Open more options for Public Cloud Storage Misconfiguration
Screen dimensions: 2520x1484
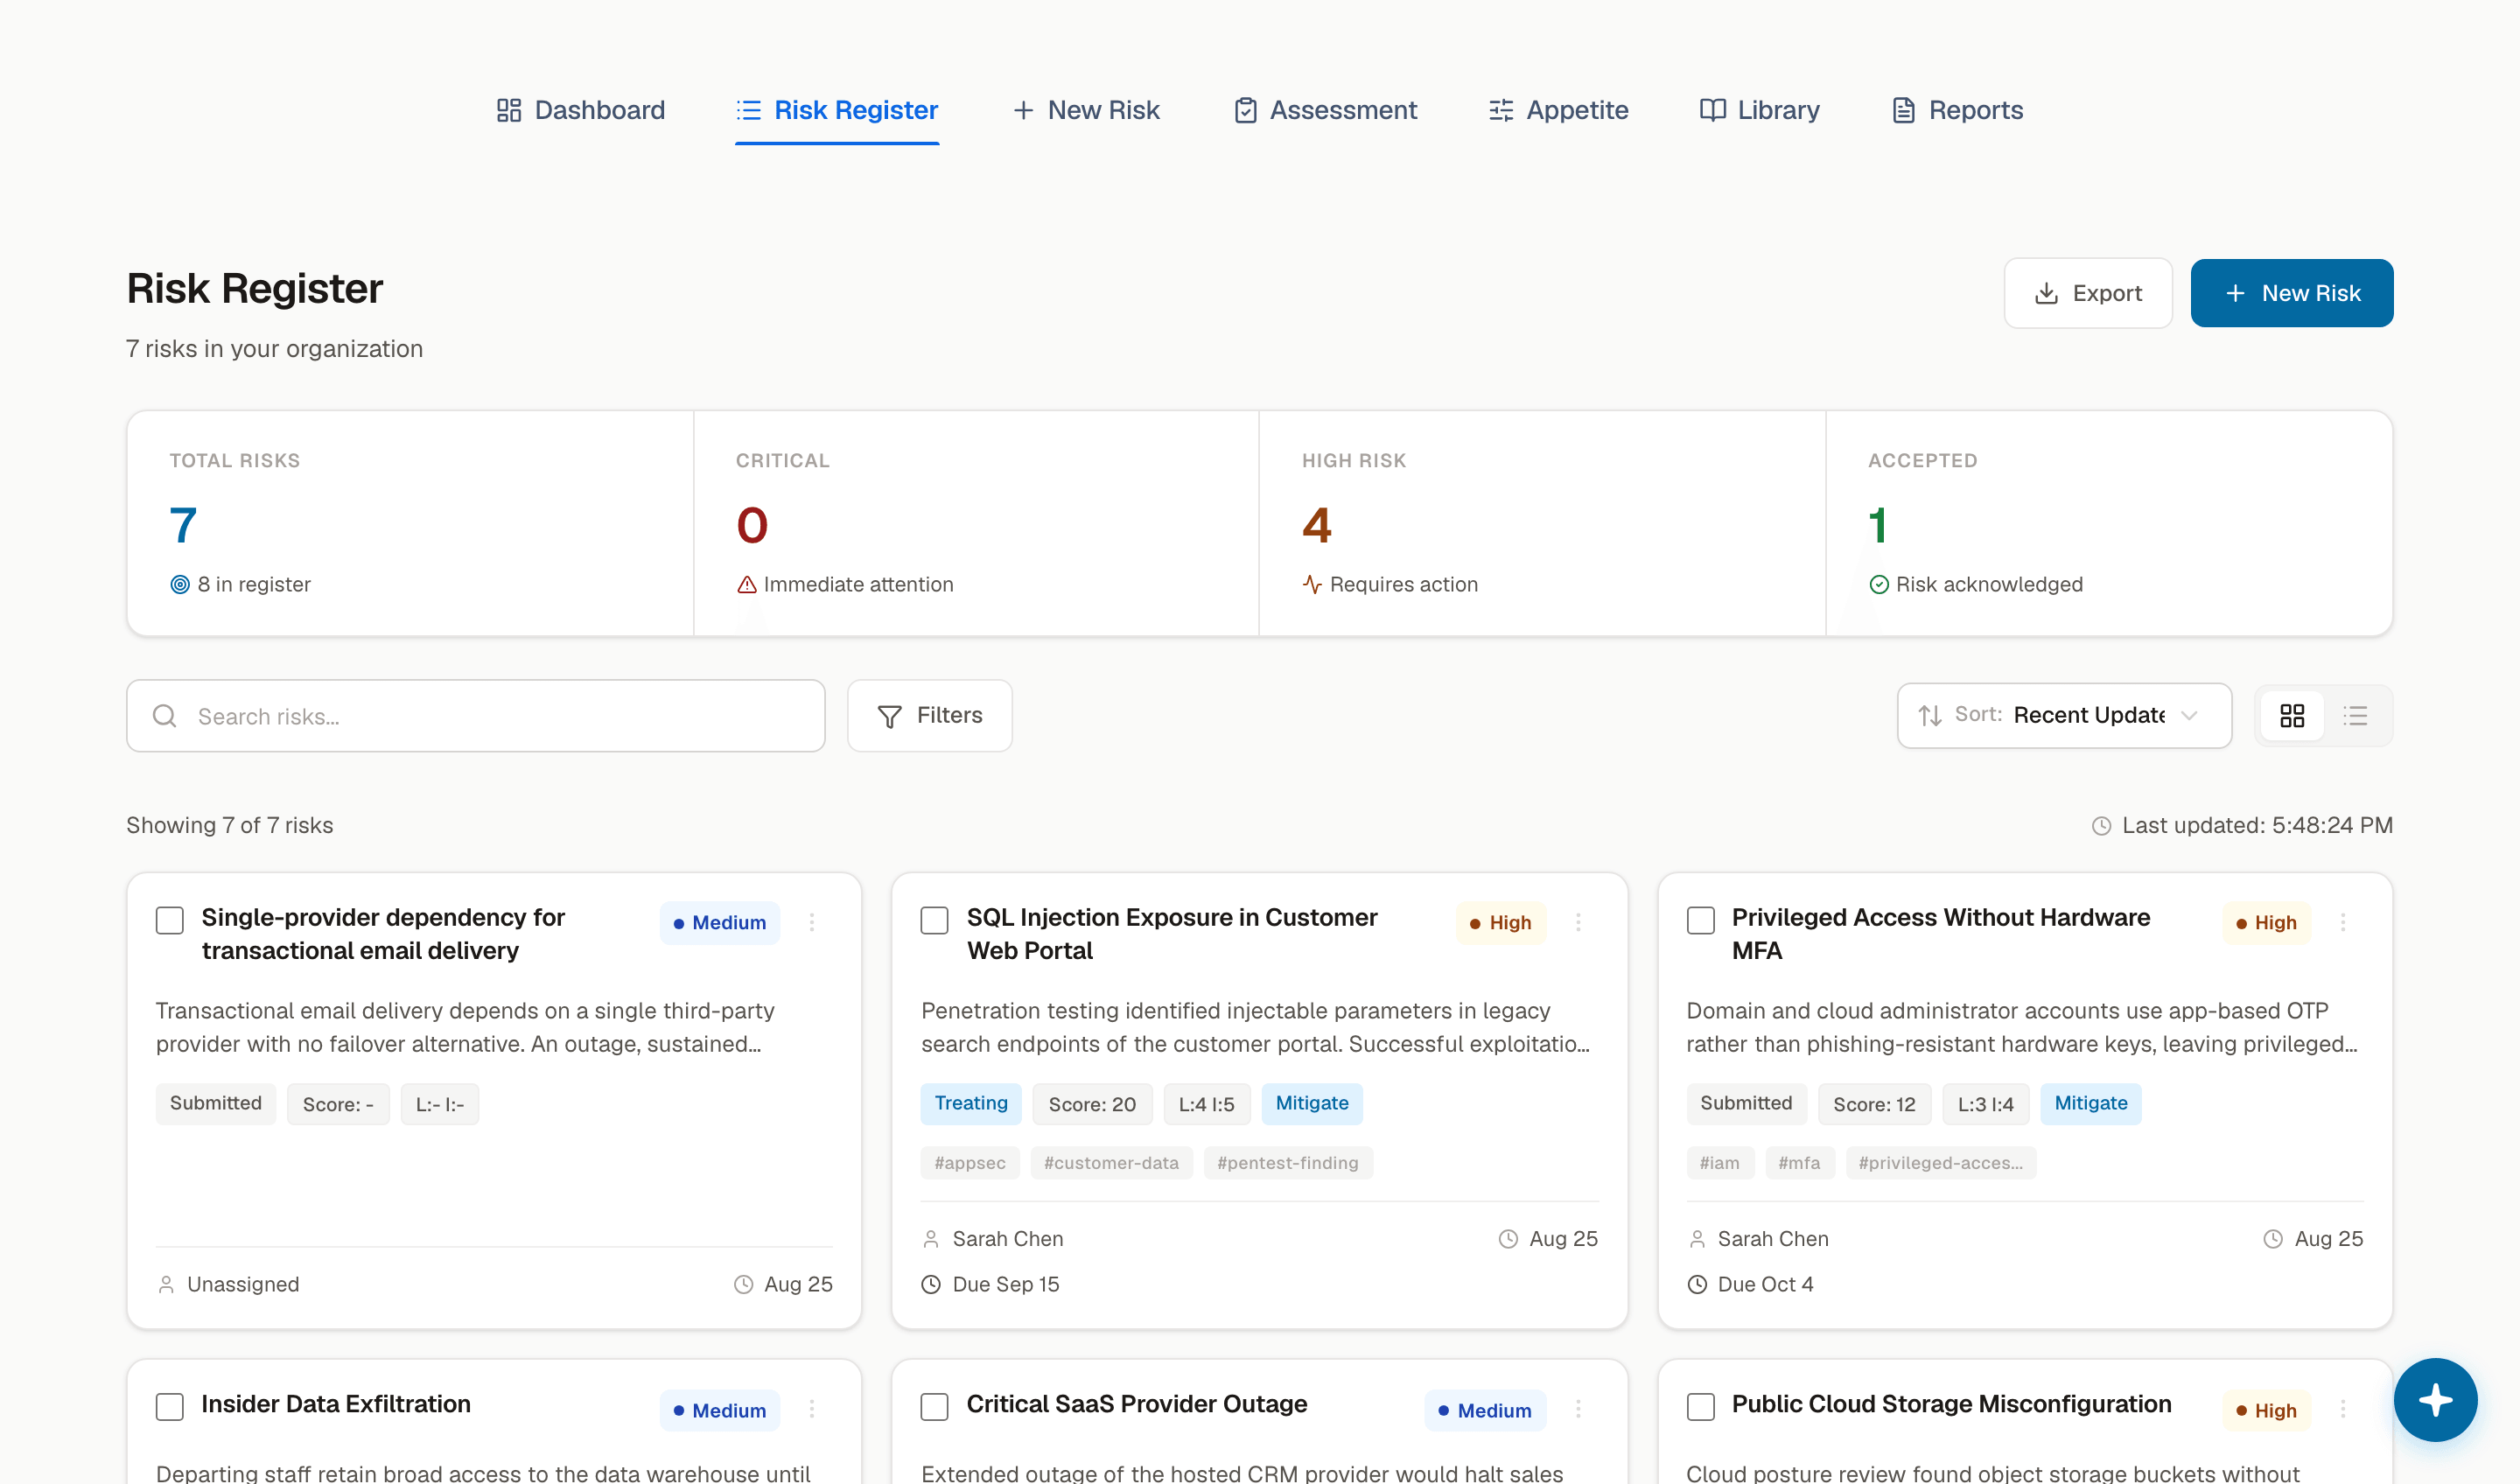click(x=2343, y=1409)
